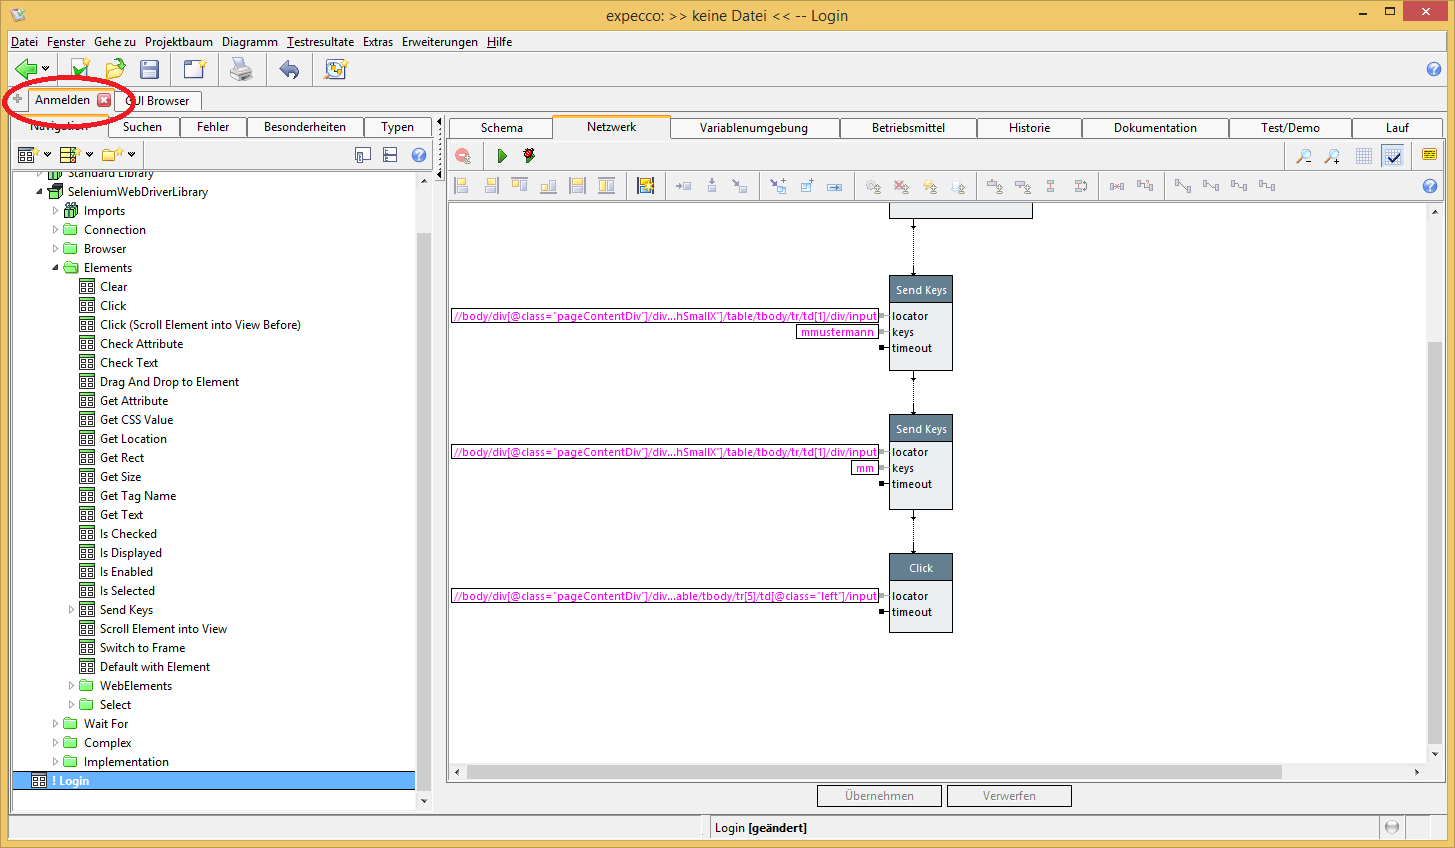
Task: Toggle the checked snap option beside the grid icon
Action: (x=1392, y=156)
